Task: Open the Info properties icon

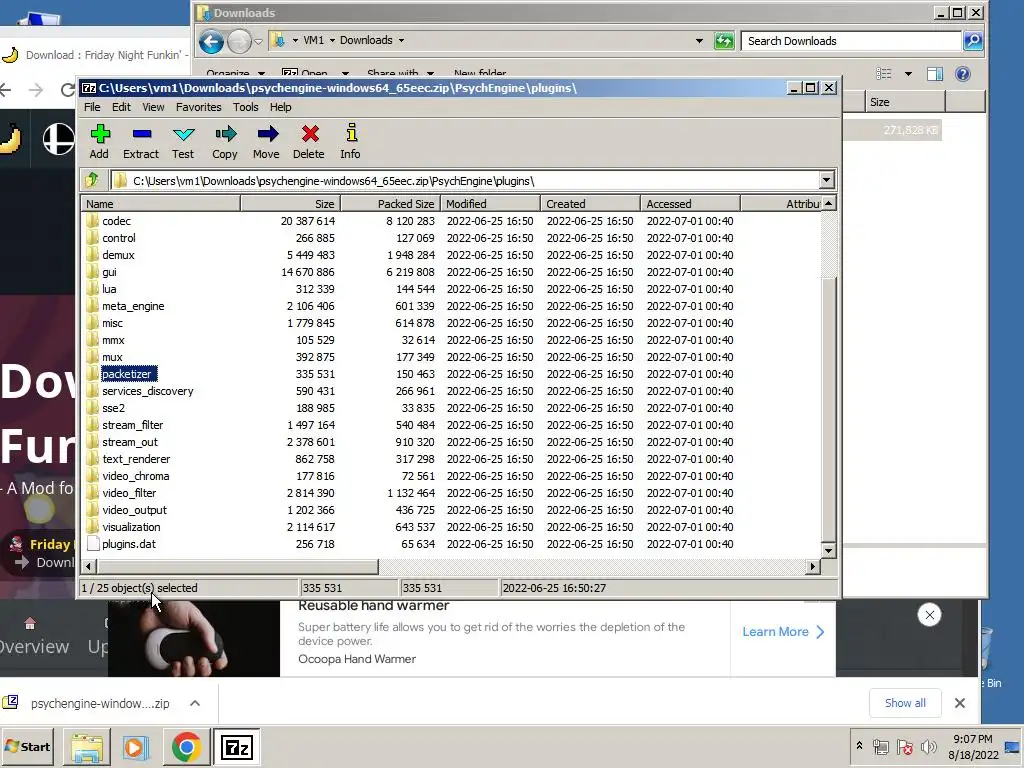Action: click(351, 141)
